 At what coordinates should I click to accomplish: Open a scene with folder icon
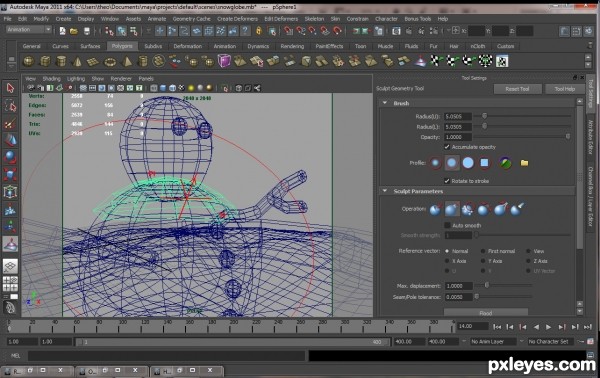click(x=74, y=31)
